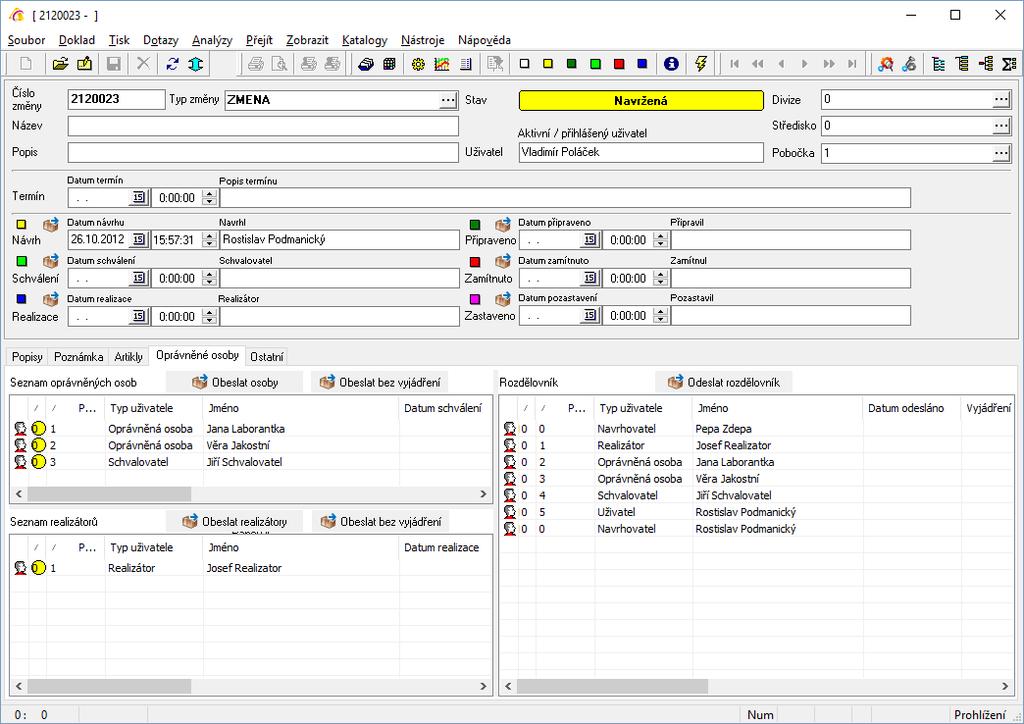Click the Odeslat rozdělovník button

[724, 382]
